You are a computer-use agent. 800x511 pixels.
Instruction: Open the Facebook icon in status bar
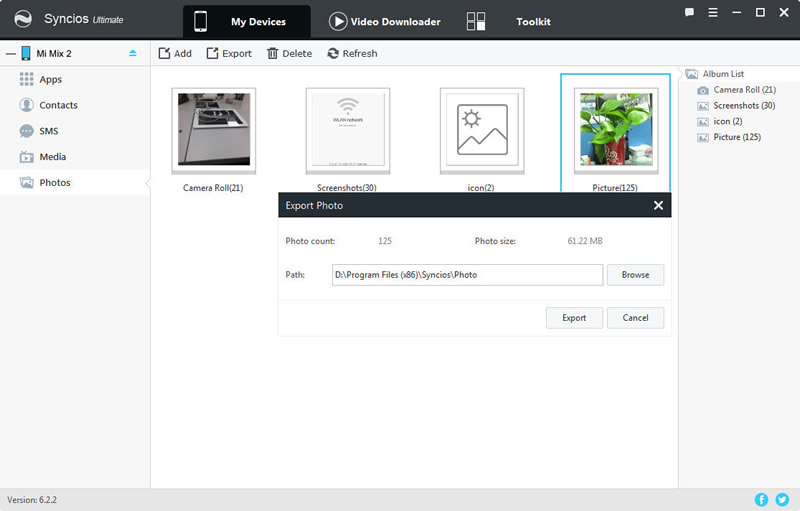coord(761,500)
